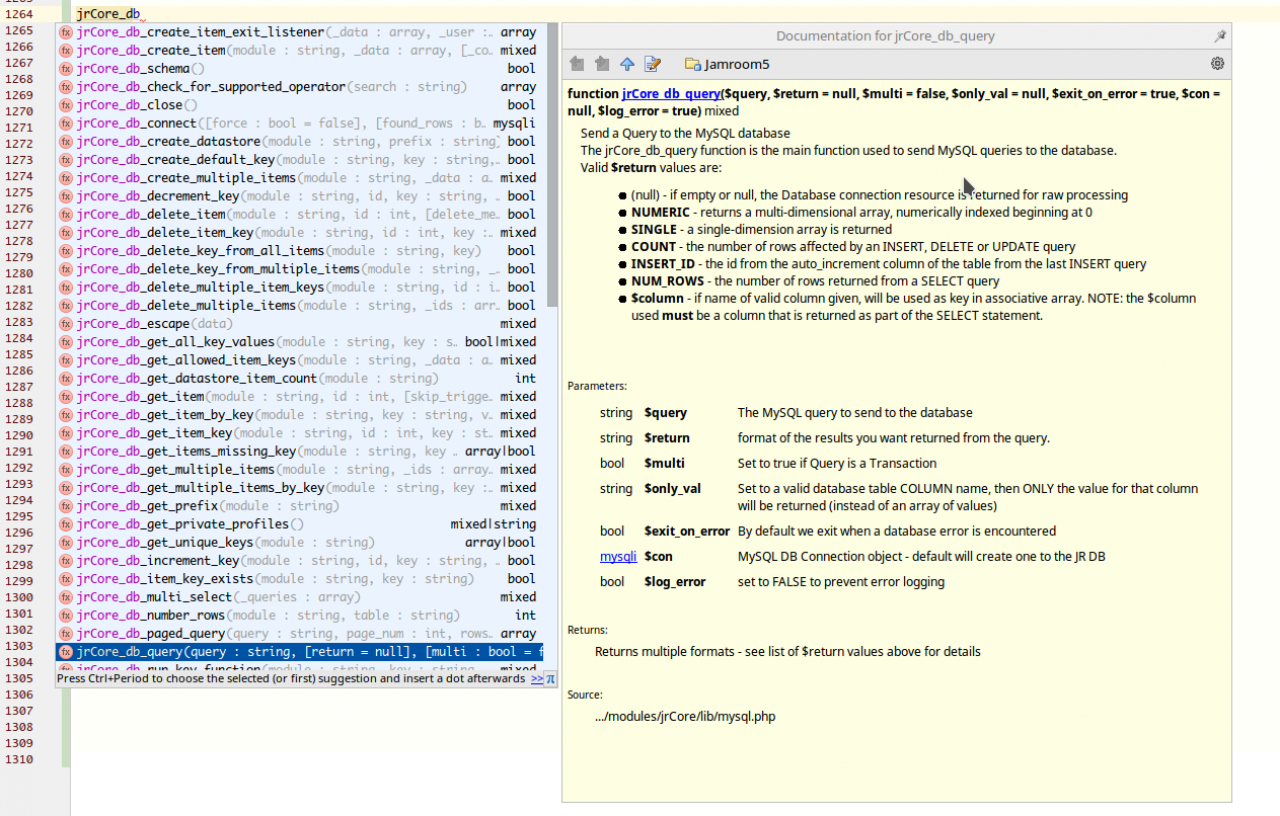Follow the mysqli type link
The image size is (1280, 816).
tap(618, 556)
